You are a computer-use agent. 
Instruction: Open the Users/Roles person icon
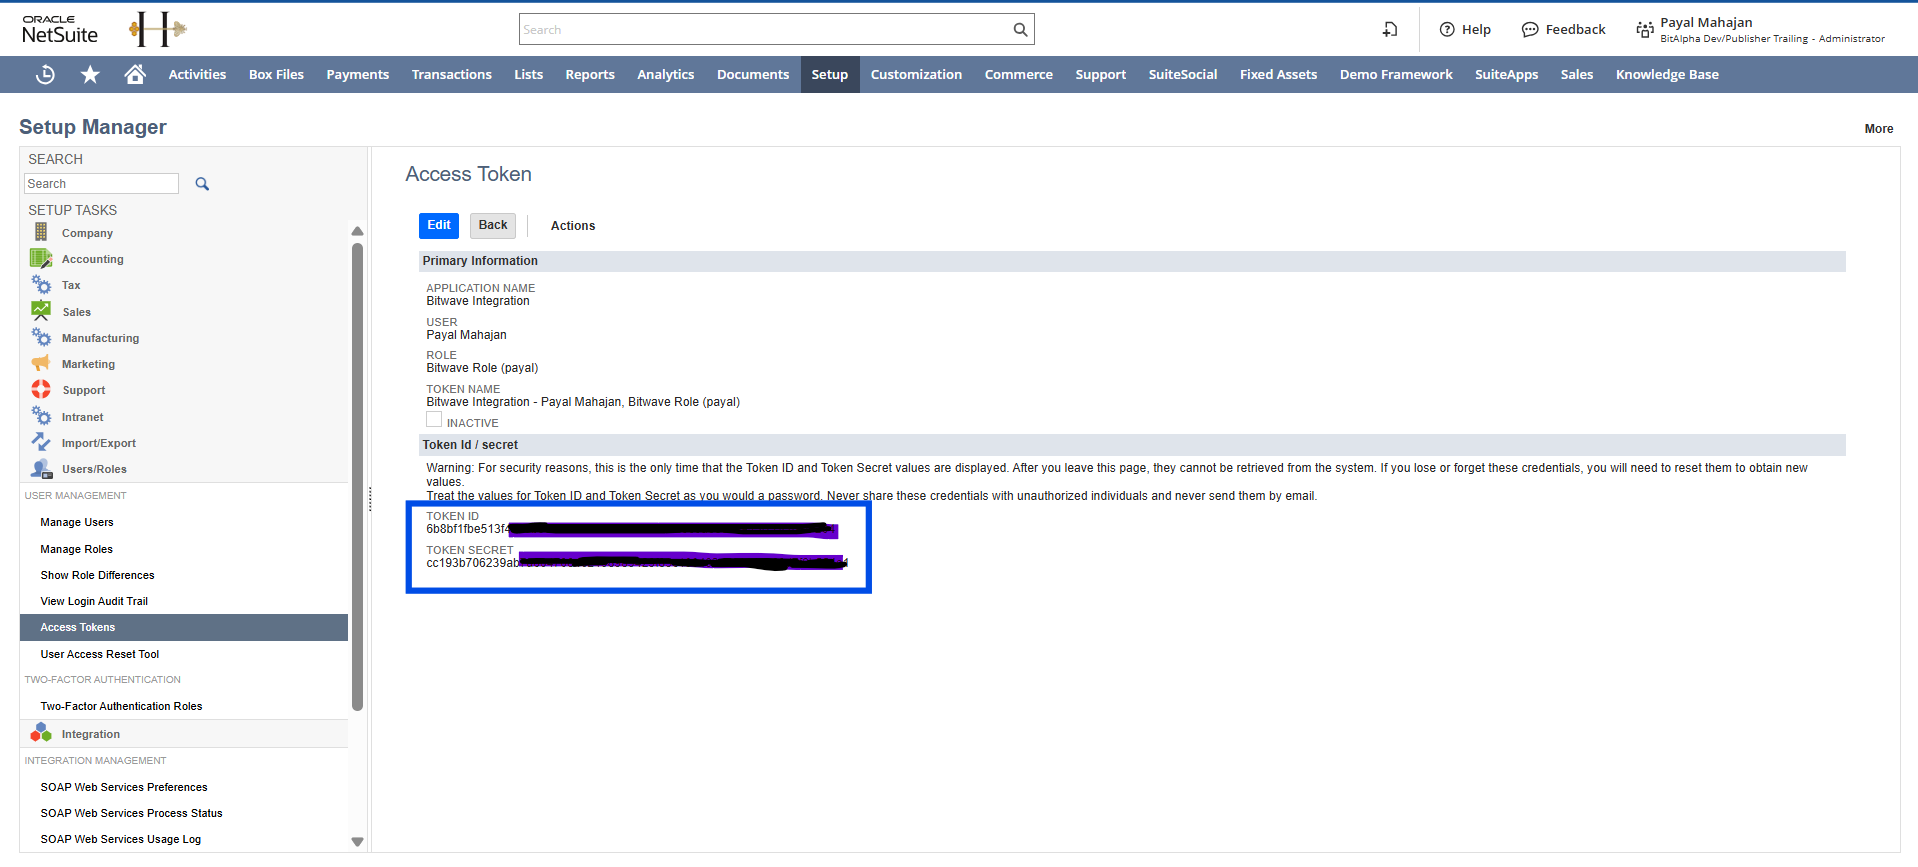click(x=41, y=468)
